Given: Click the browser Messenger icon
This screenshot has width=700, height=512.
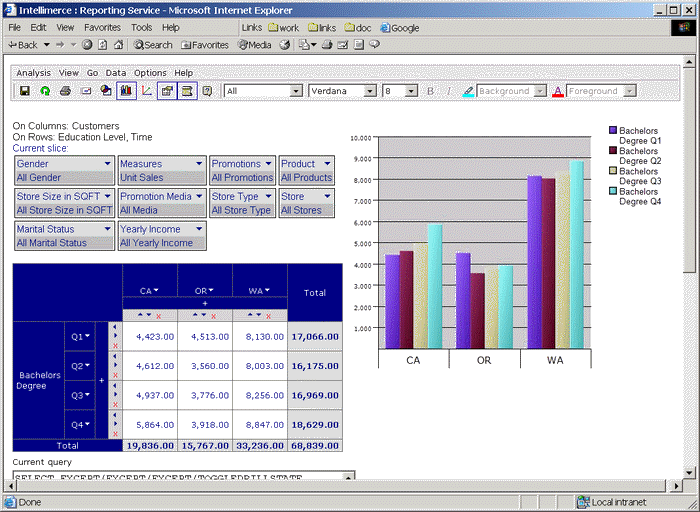Looking at the screenshot, I should 375,45.
